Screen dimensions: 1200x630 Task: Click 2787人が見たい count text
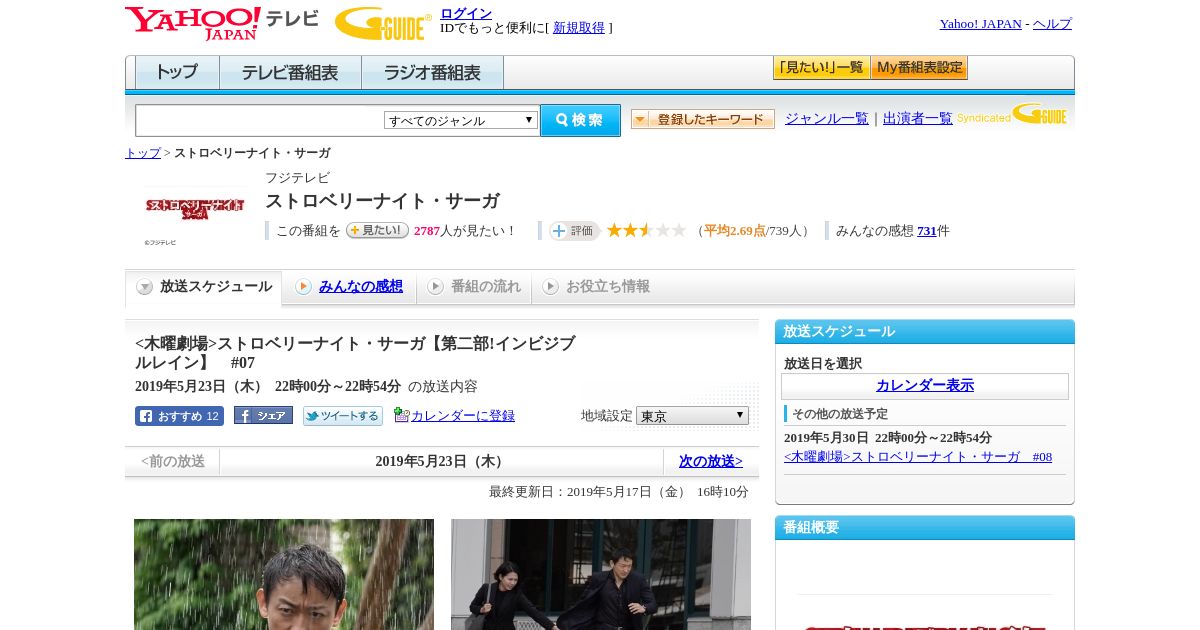pyautogui.click(x=466, y=231)
